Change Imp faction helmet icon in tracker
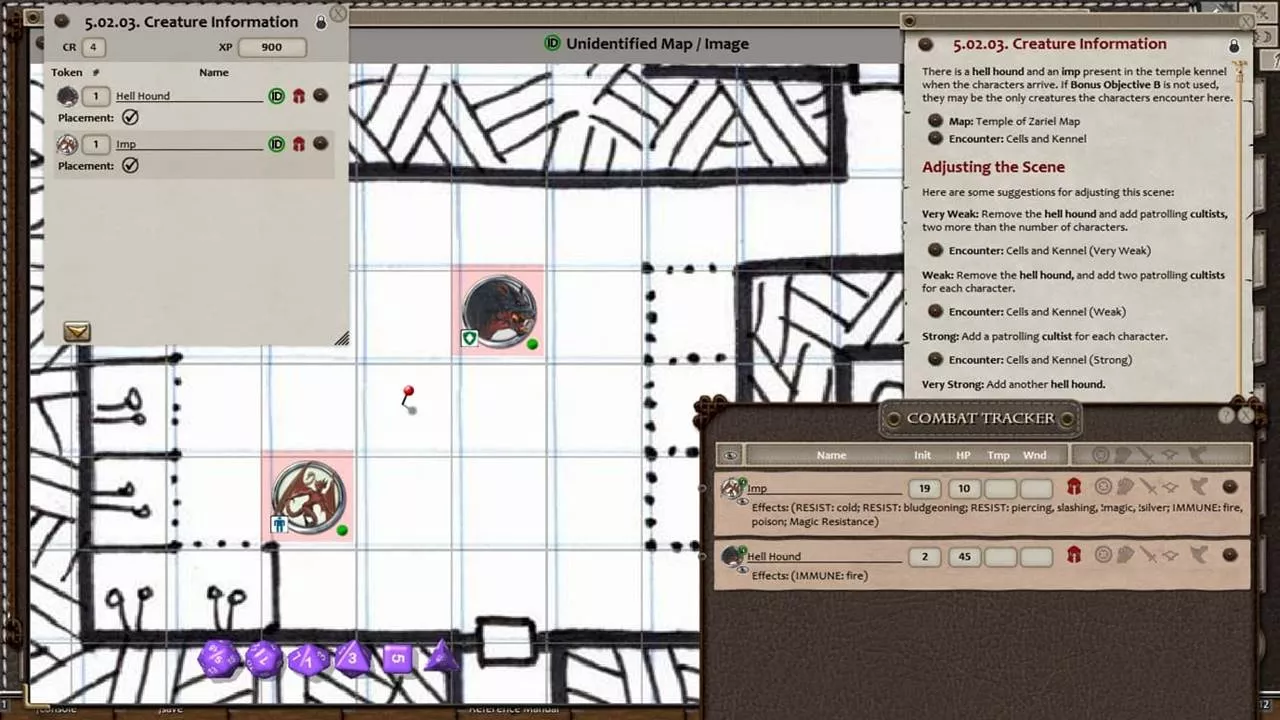The width and height of the screenshot is (1280, 720). click(x=1074, y=487)
